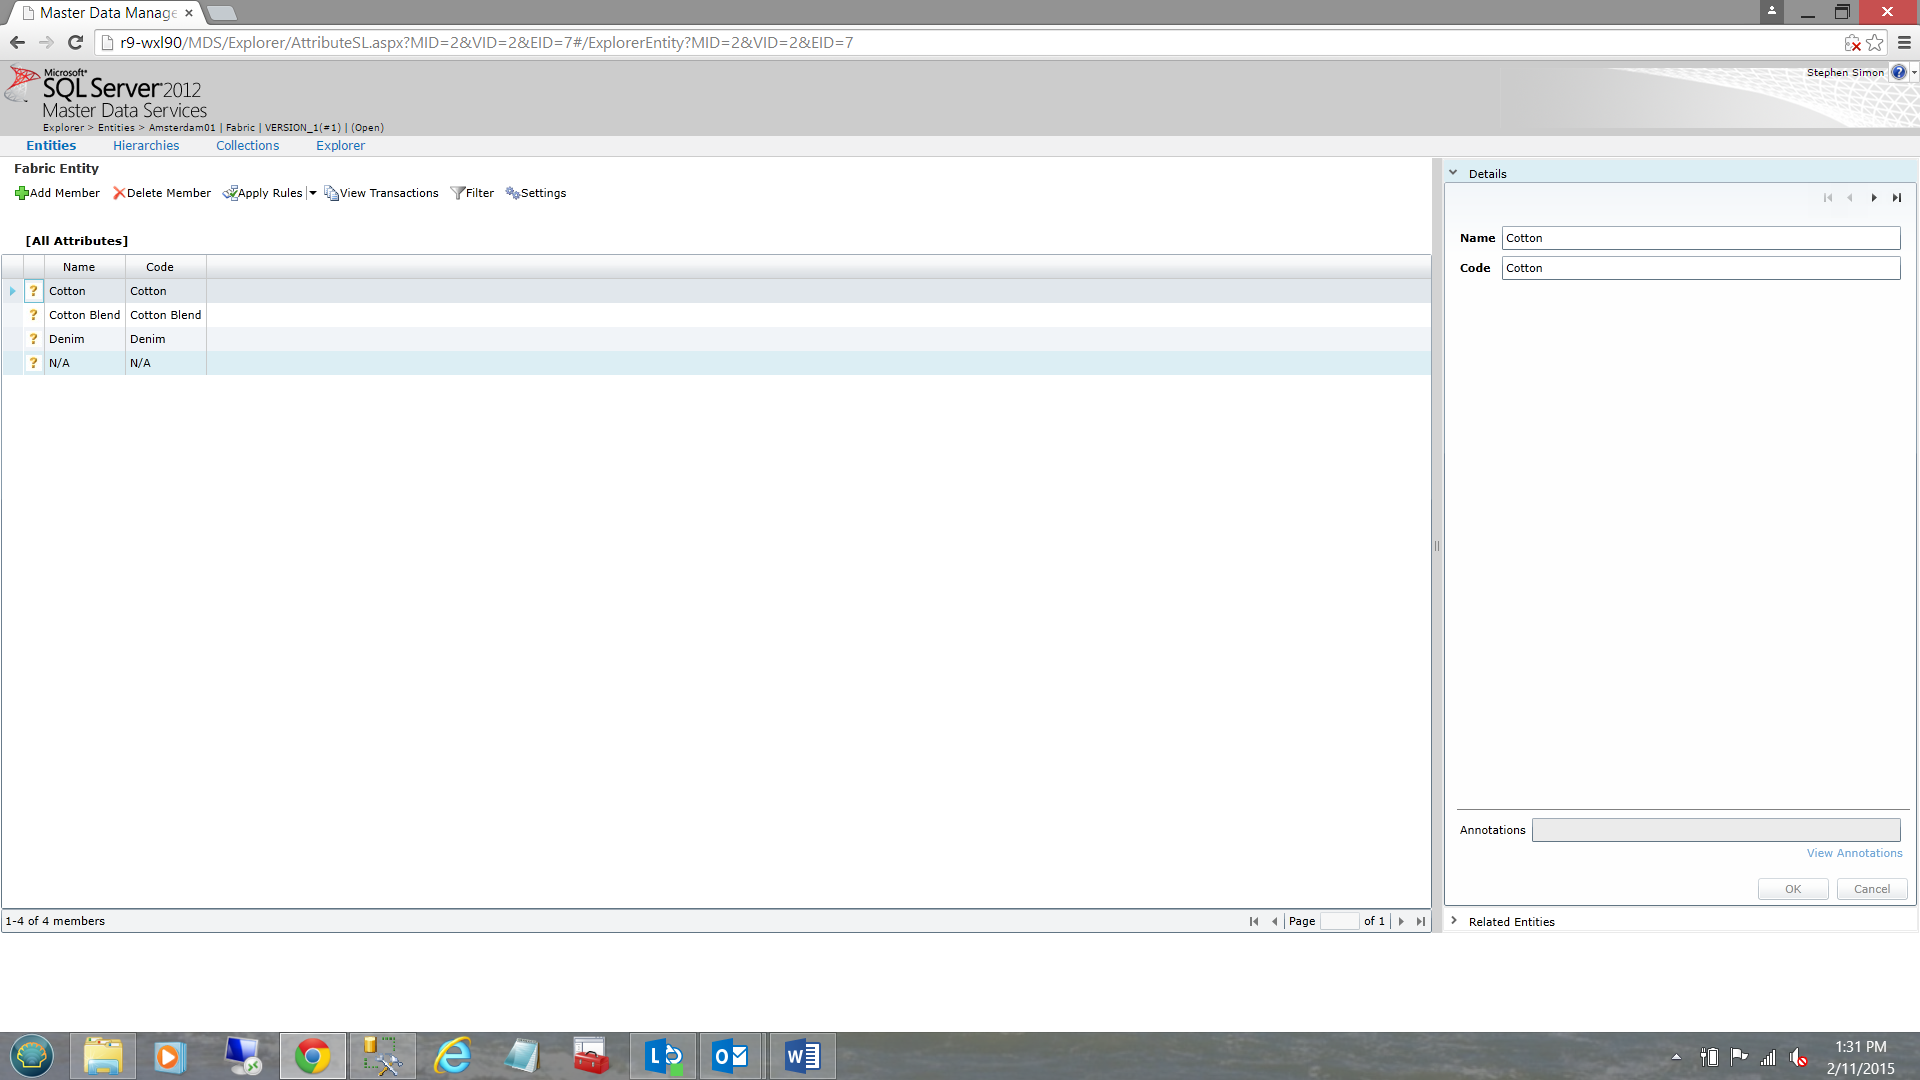The width and height of the screenshot is (1920, 1080).
Task: Click the Add Member plus icon
Action: coord(21,193)
